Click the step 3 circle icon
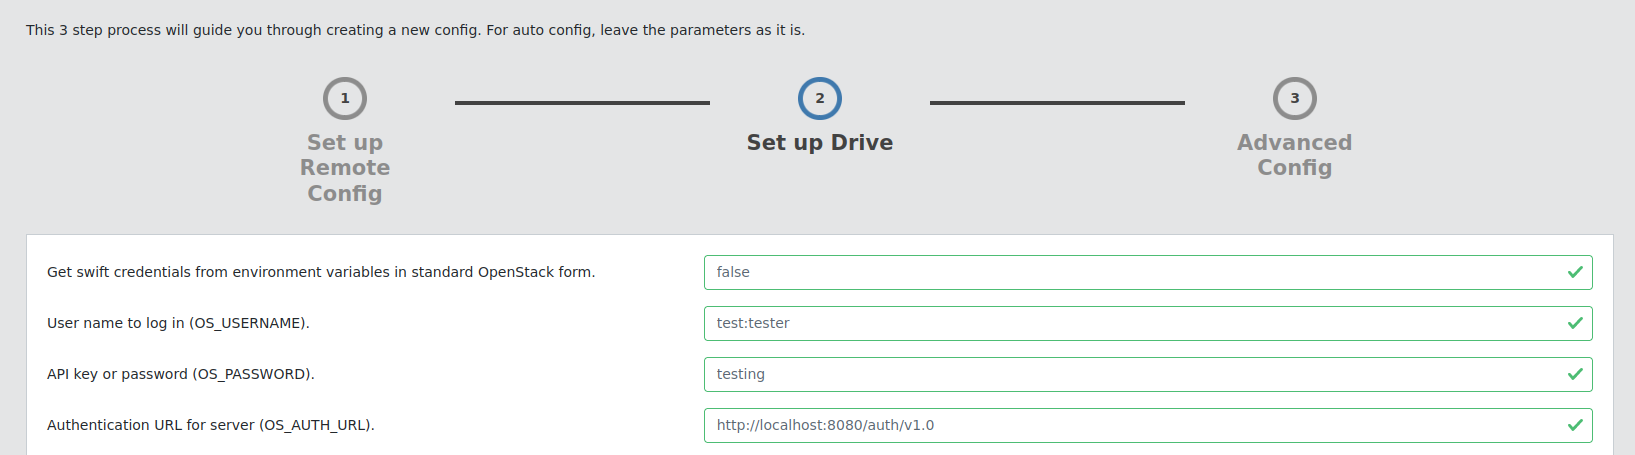The image size is (1635, 455). [1294, 99]
